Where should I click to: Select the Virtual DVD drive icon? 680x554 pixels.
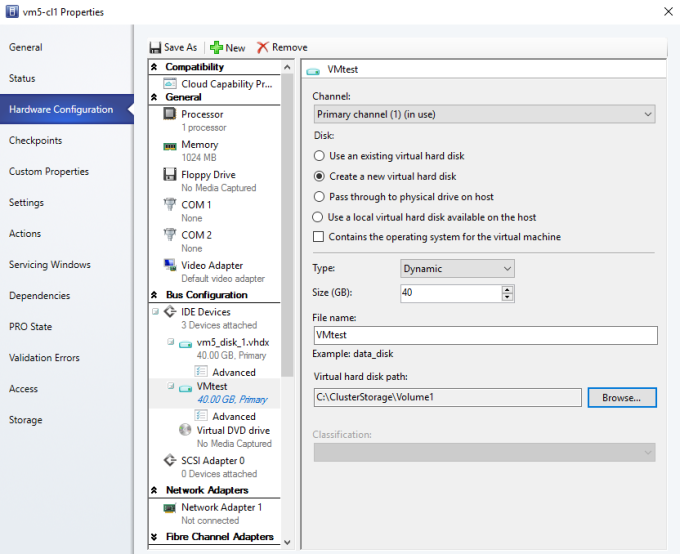(186, 430)
